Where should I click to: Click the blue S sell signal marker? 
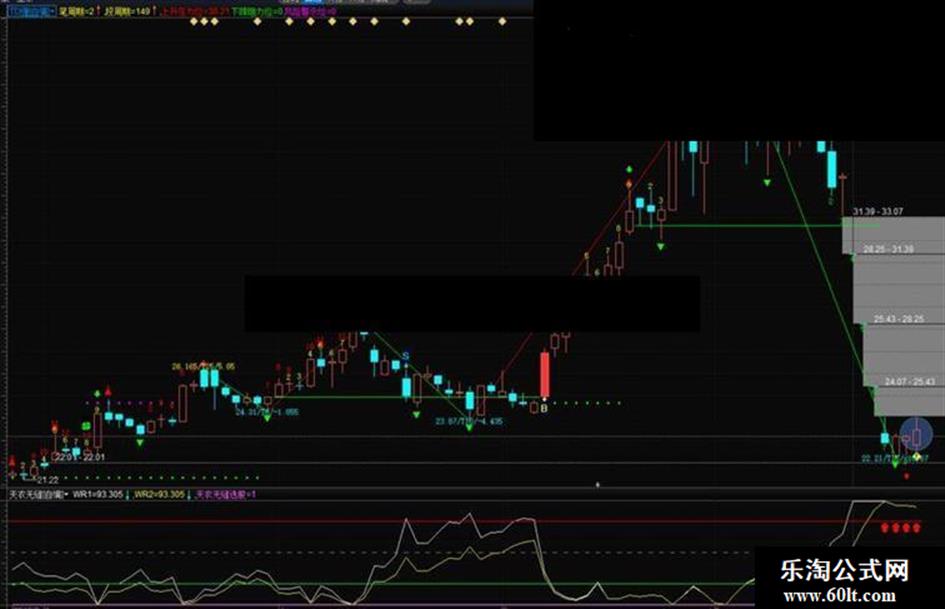406,356
